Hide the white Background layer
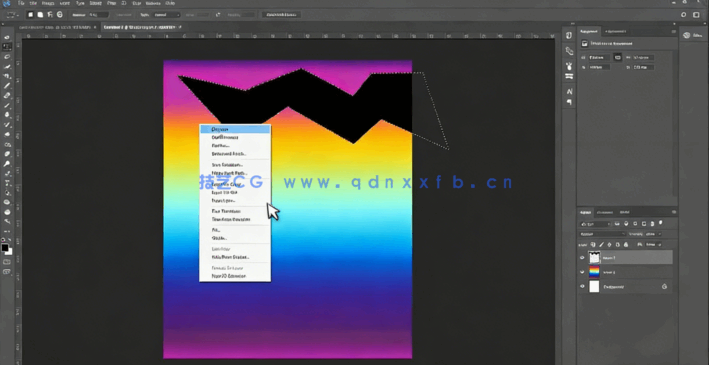 pos(582,286)
